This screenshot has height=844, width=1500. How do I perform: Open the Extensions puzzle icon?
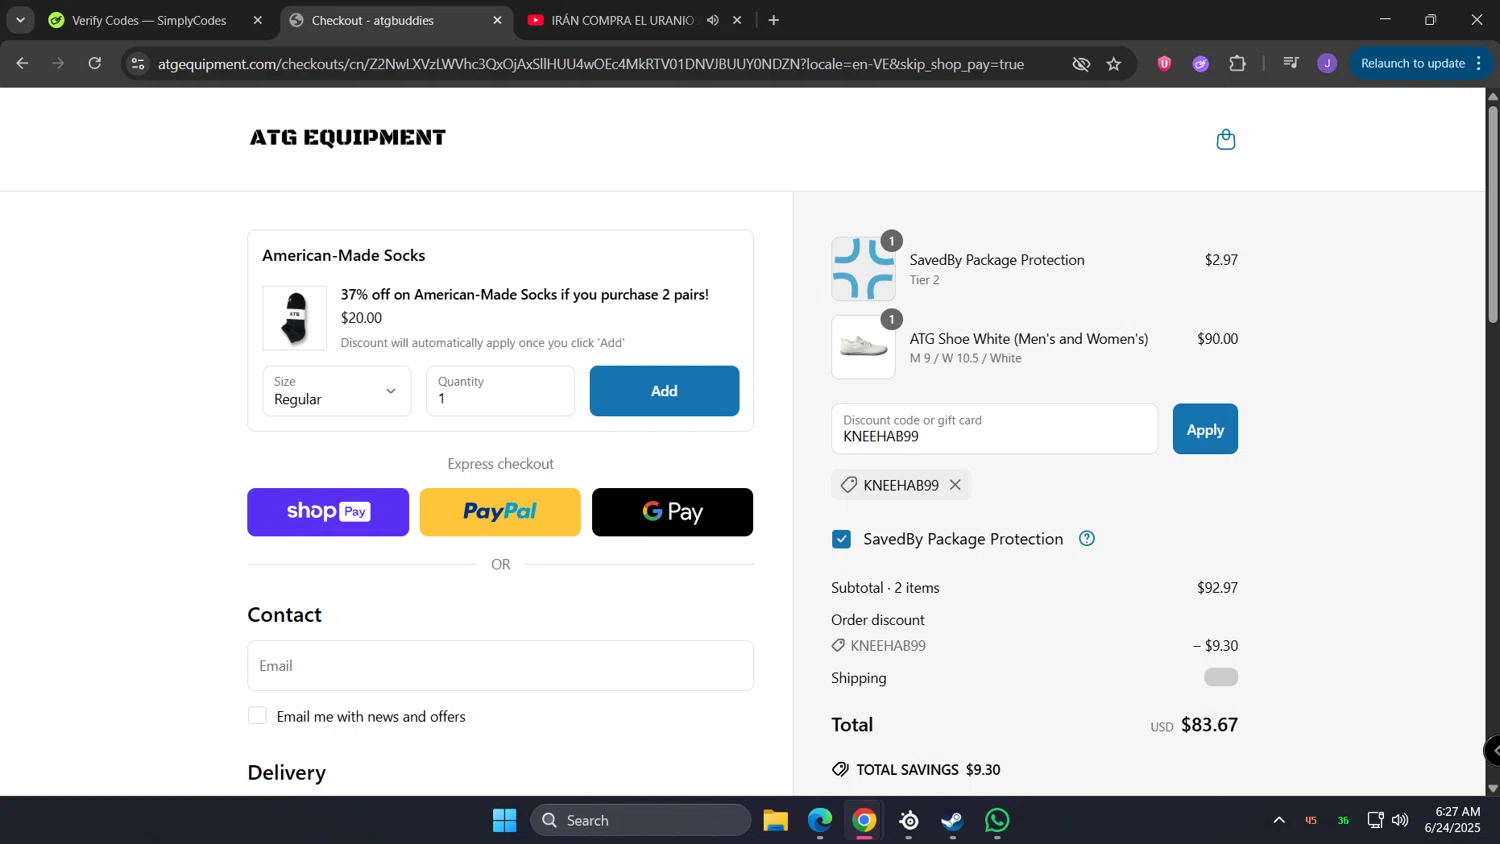(1238, 63)
